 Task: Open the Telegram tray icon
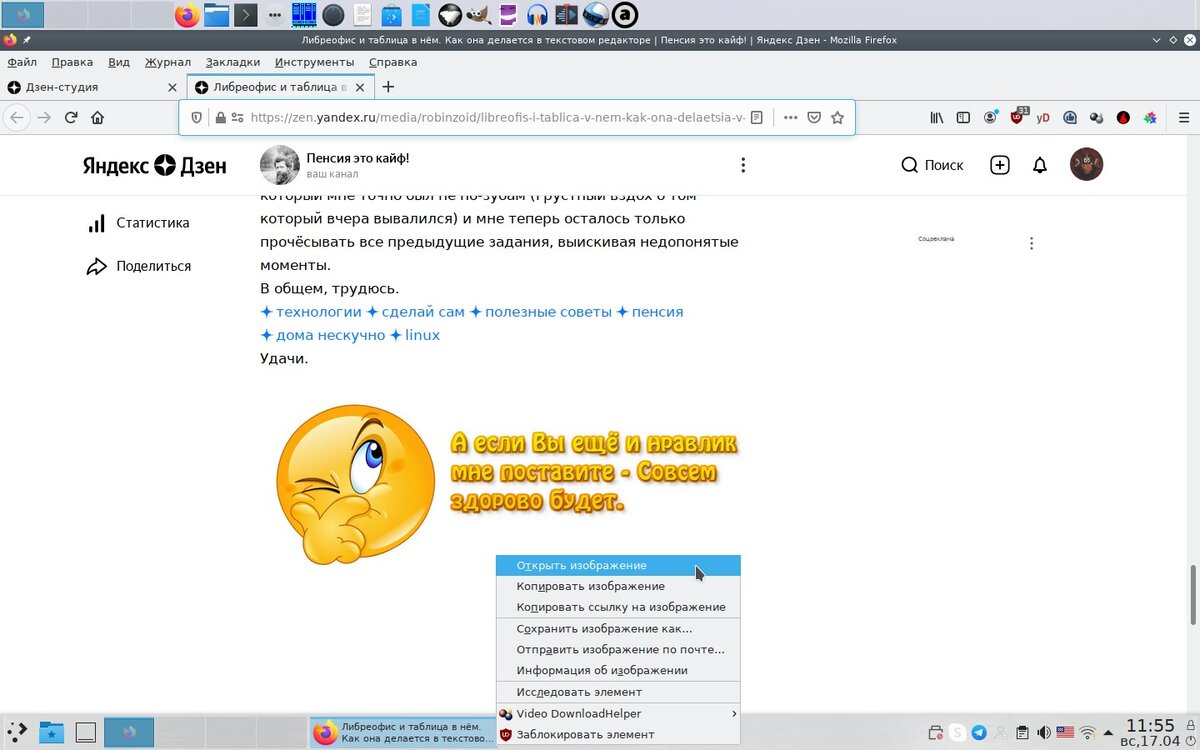979,733
